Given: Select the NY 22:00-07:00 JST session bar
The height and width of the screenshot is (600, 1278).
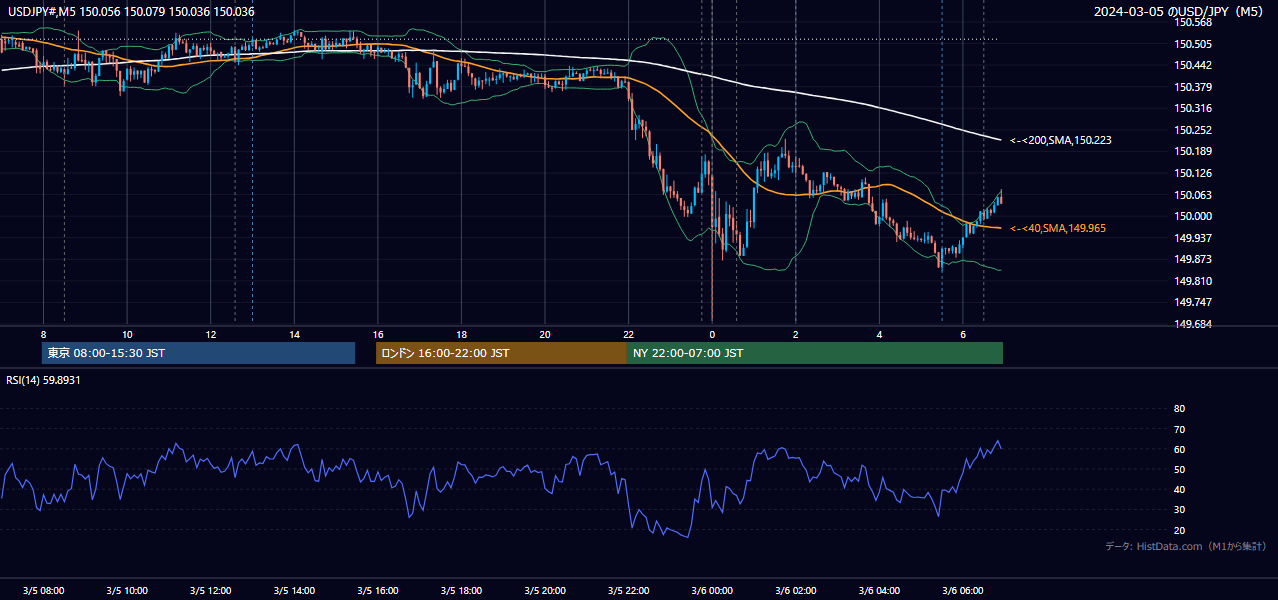Looking at the screenshot, I should pos(815,353).
